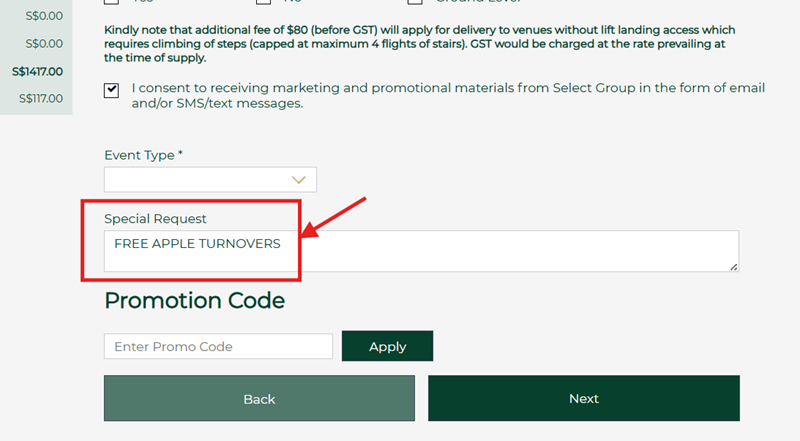
Task: Click the required asterisk beside Event Type
Action: pos(181,156)
